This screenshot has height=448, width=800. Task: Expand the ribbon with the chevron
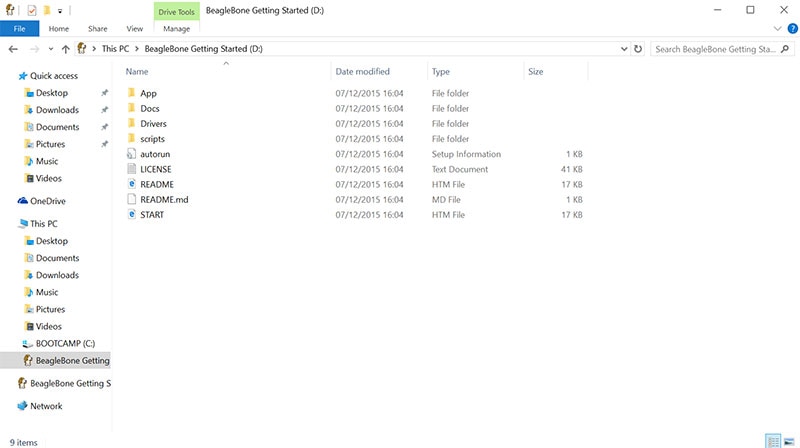778,29
